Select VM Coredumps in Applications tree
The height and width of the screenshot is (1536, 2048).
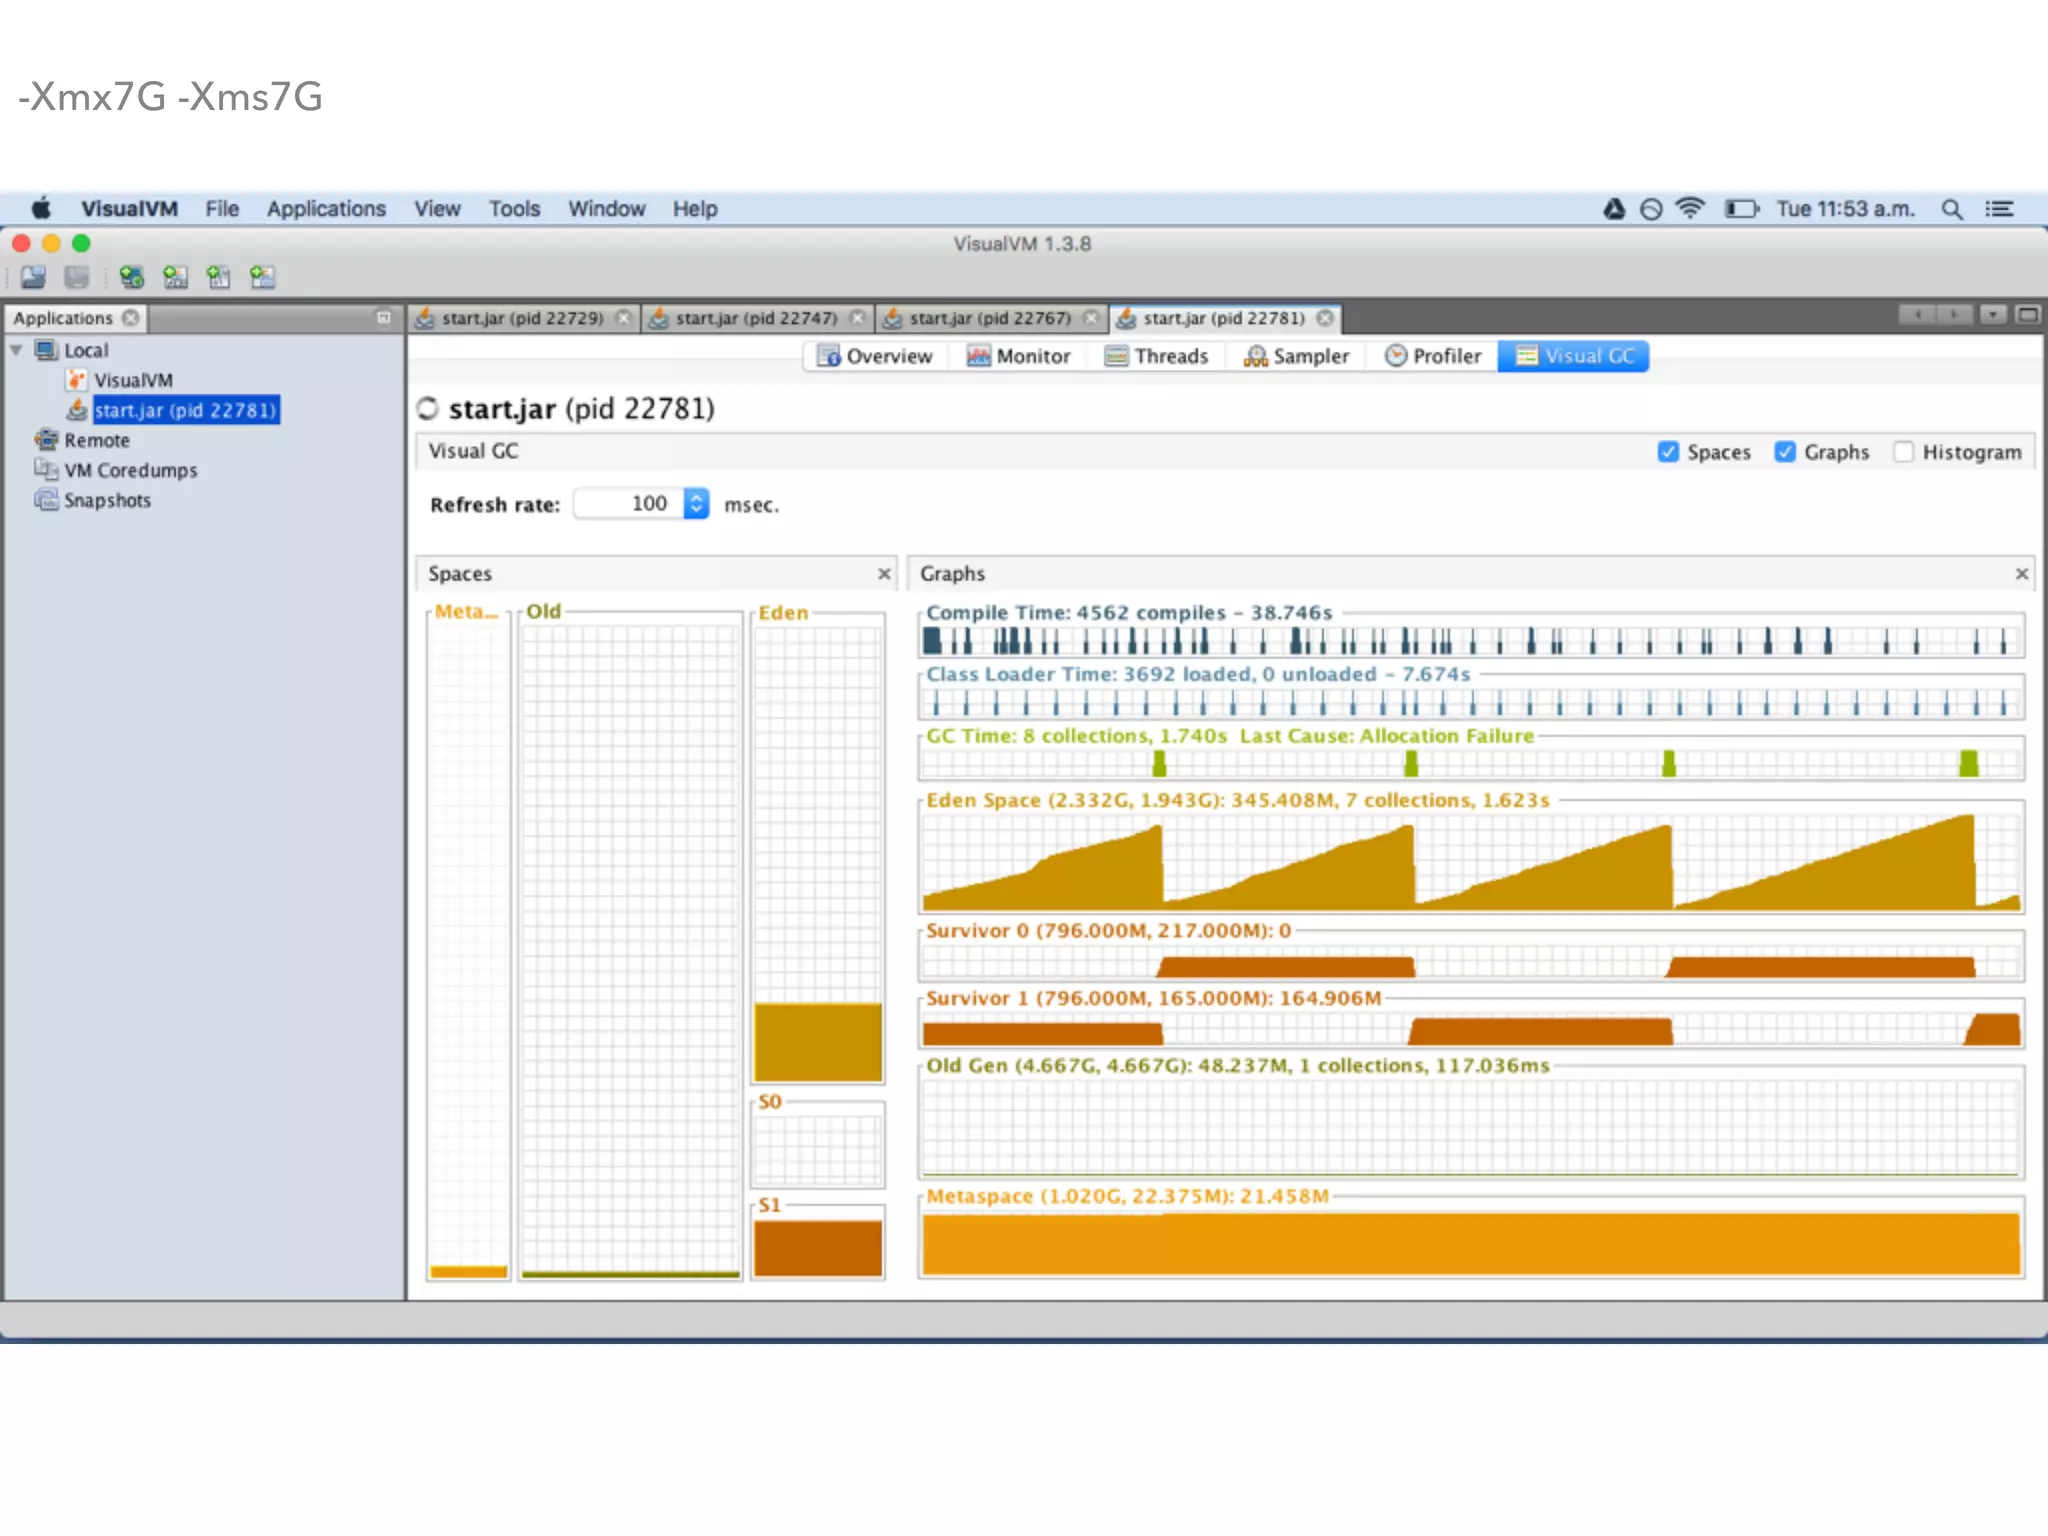click(130, 470)
